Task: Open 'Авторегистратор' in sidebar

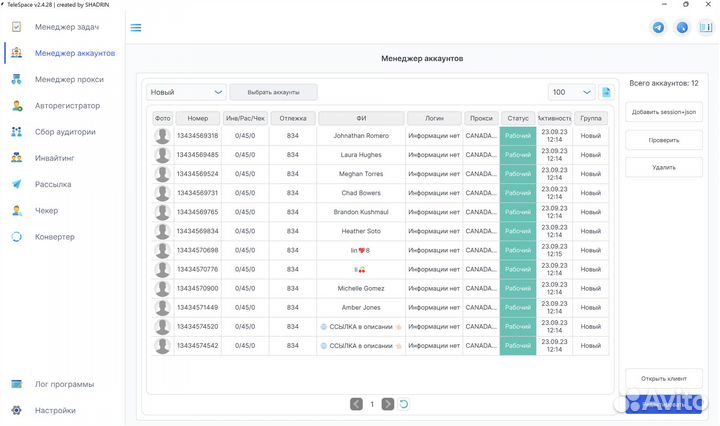Action: pyautogui.click(x=68, y=105)
